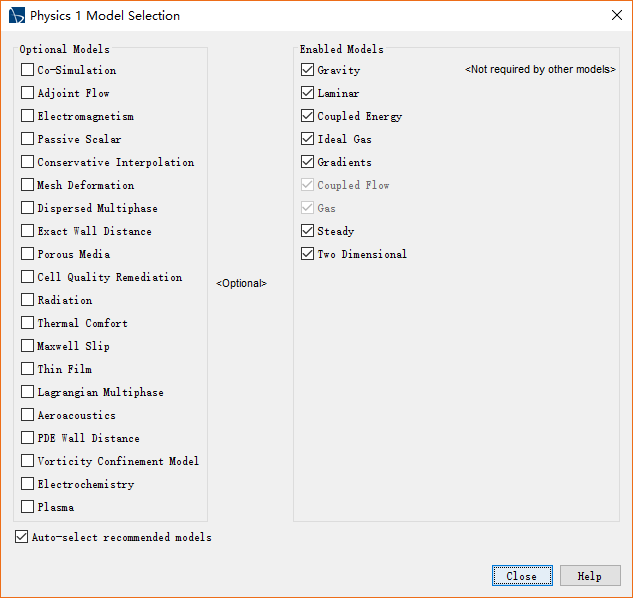
Task: Uncheck the Gravity enabled model
Action: (308, 70)
